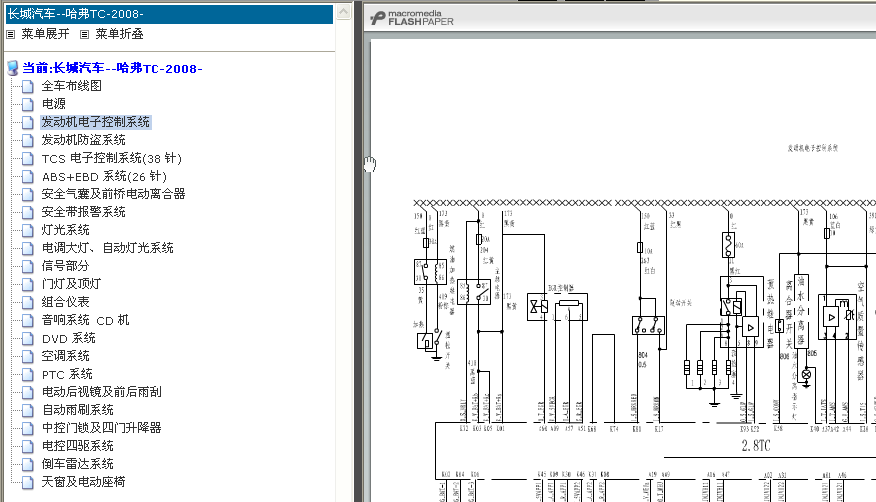Image resolution: width=876 pixels, height=502 pixels.
Task: Open 电动后视镜及前后雨刮 diagram
Action: coord(102,392)
